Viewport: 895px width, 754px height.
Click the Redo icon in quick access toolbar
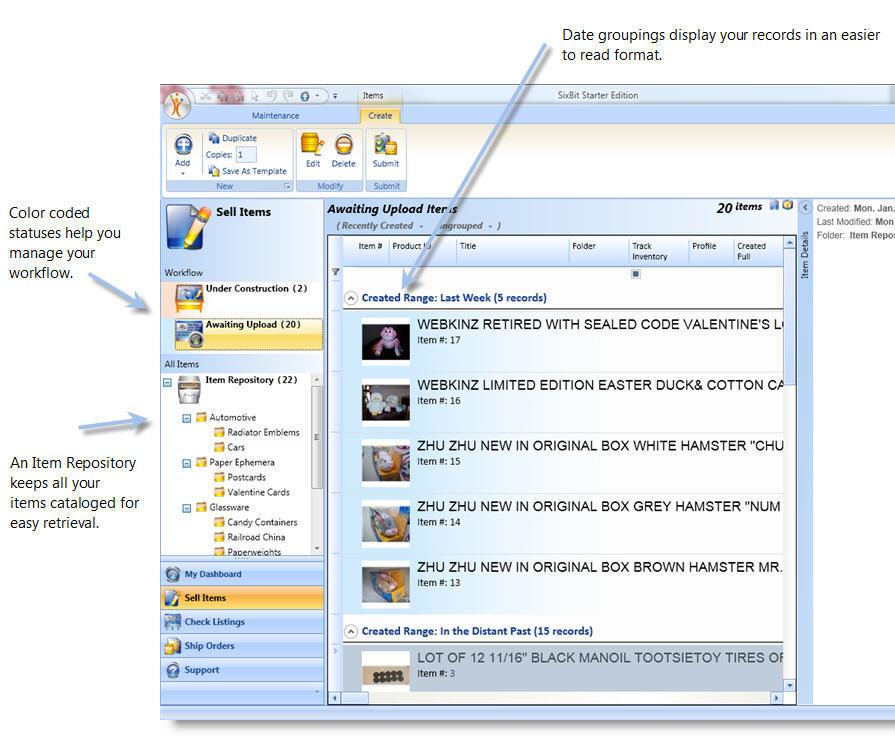[288, 95]
